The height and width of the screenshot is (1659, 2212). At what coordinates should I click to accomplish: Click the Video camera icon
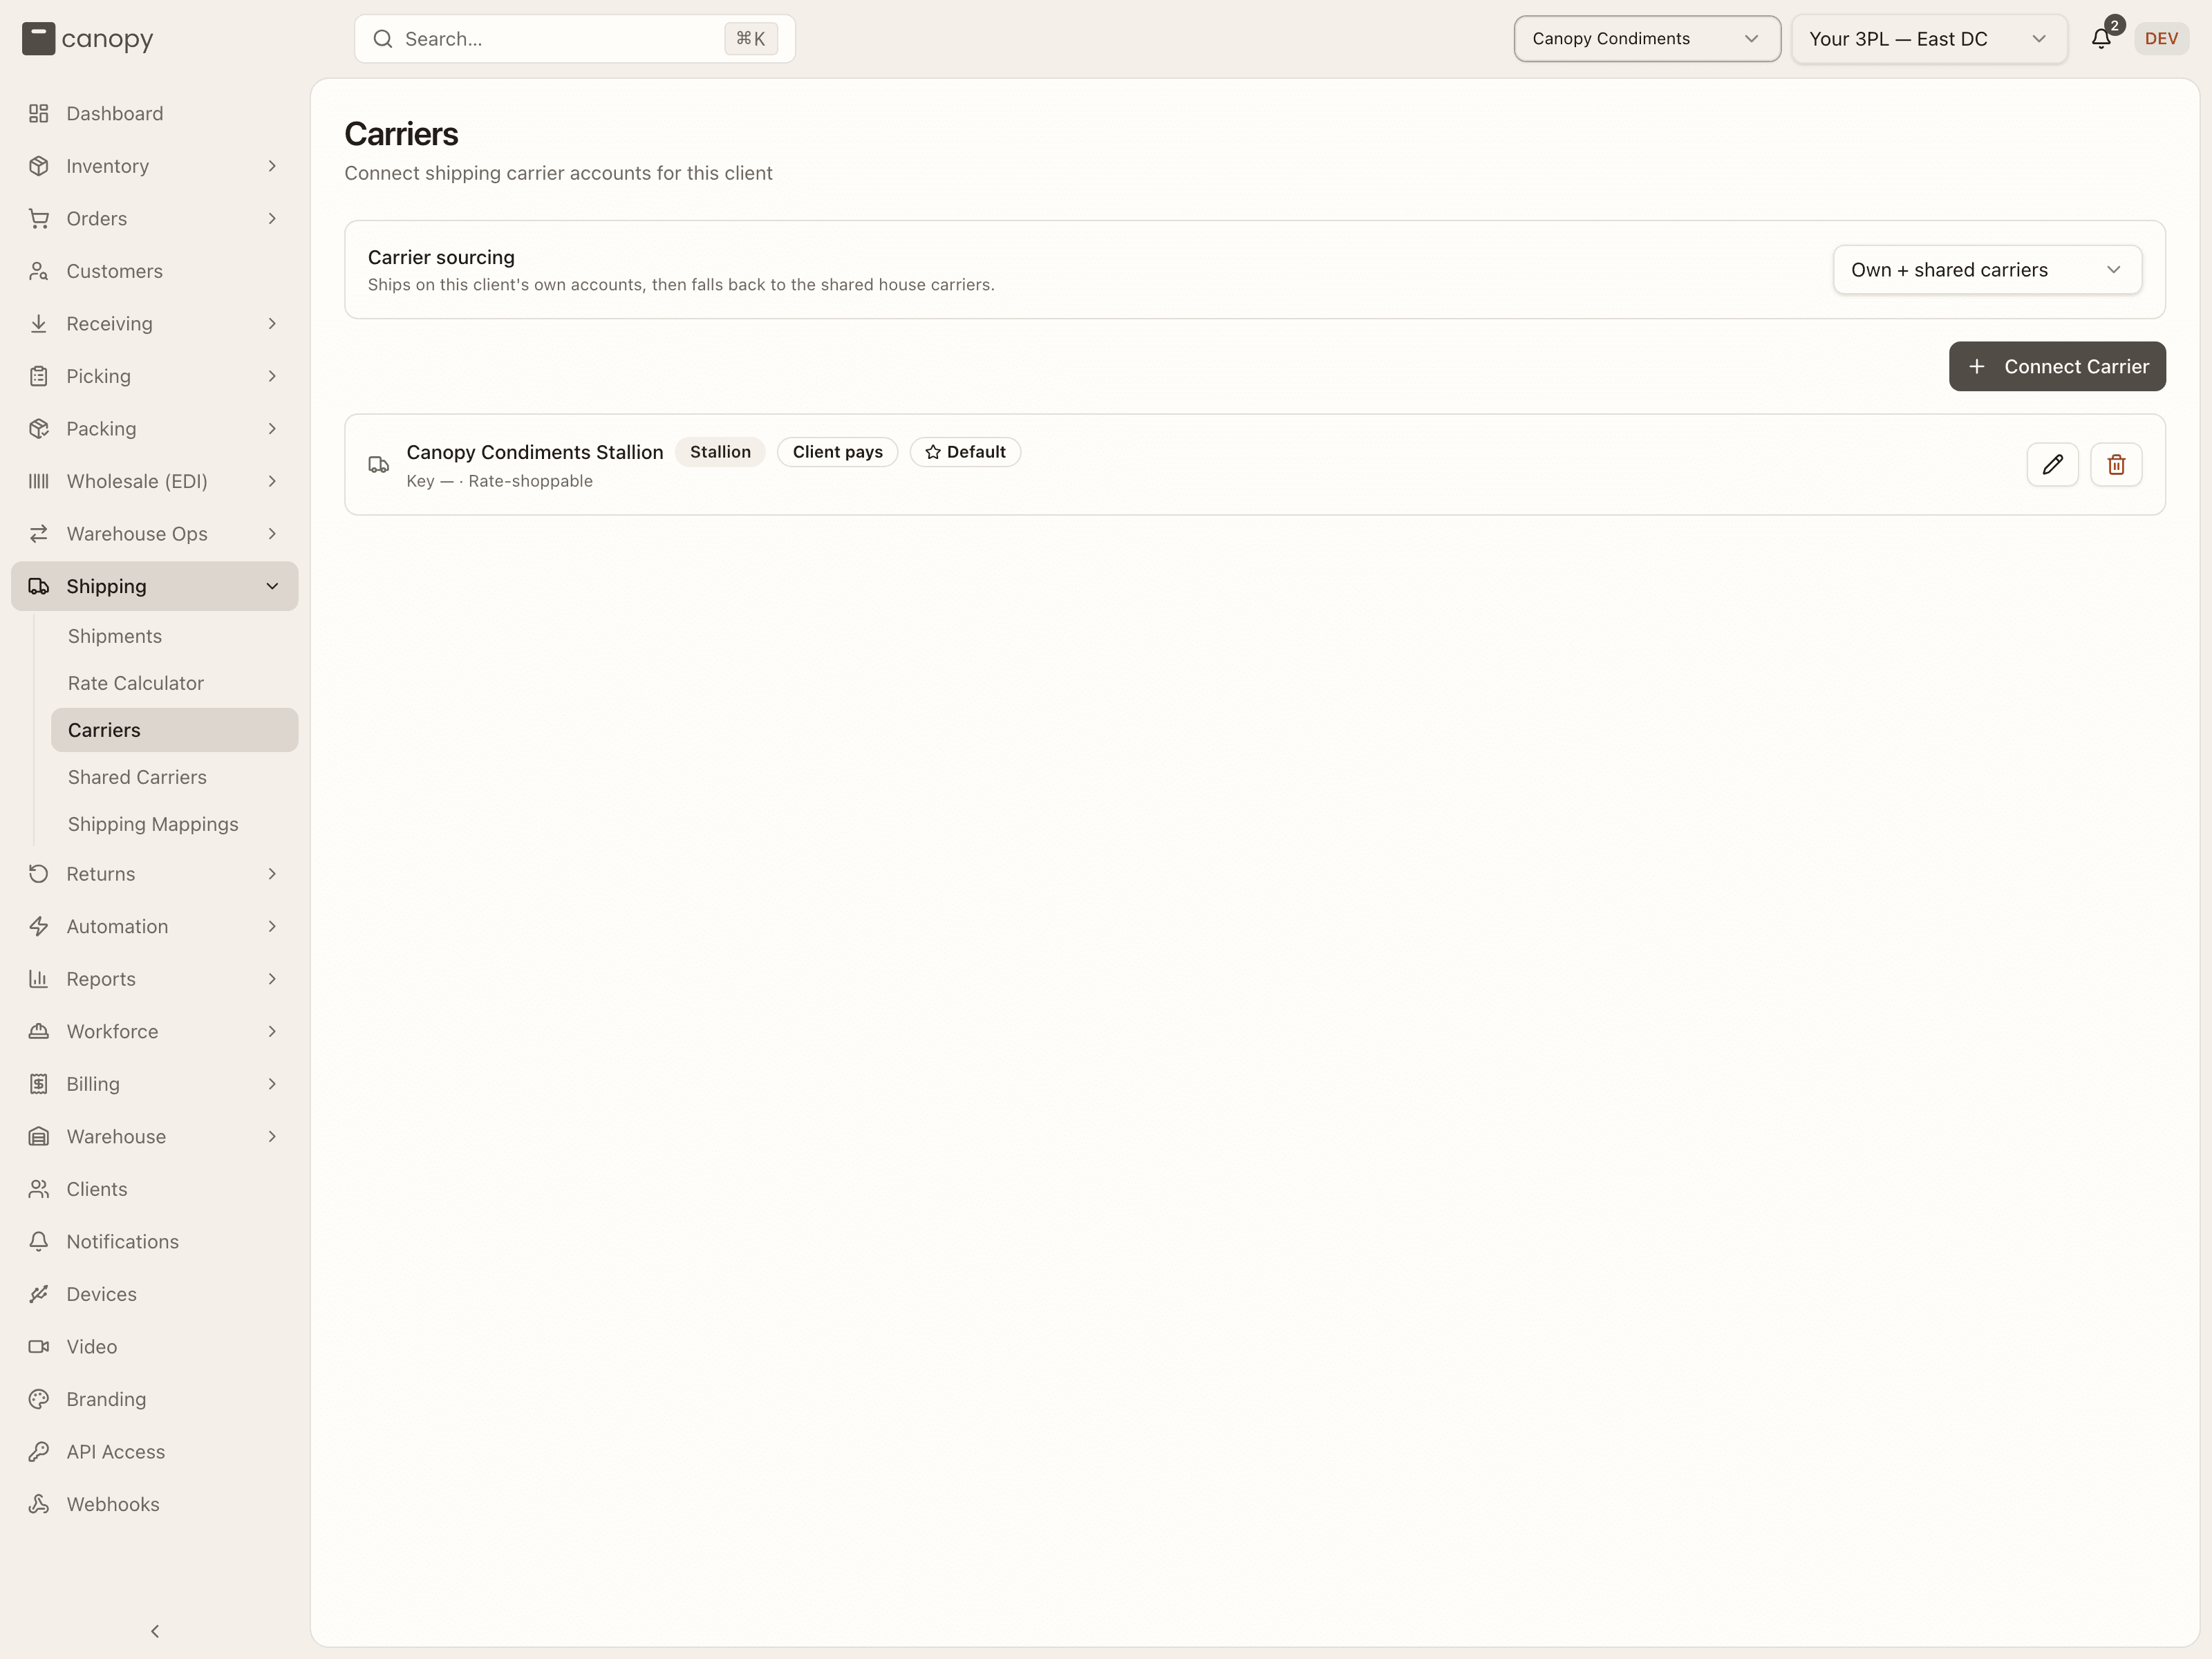(39, 1346)
